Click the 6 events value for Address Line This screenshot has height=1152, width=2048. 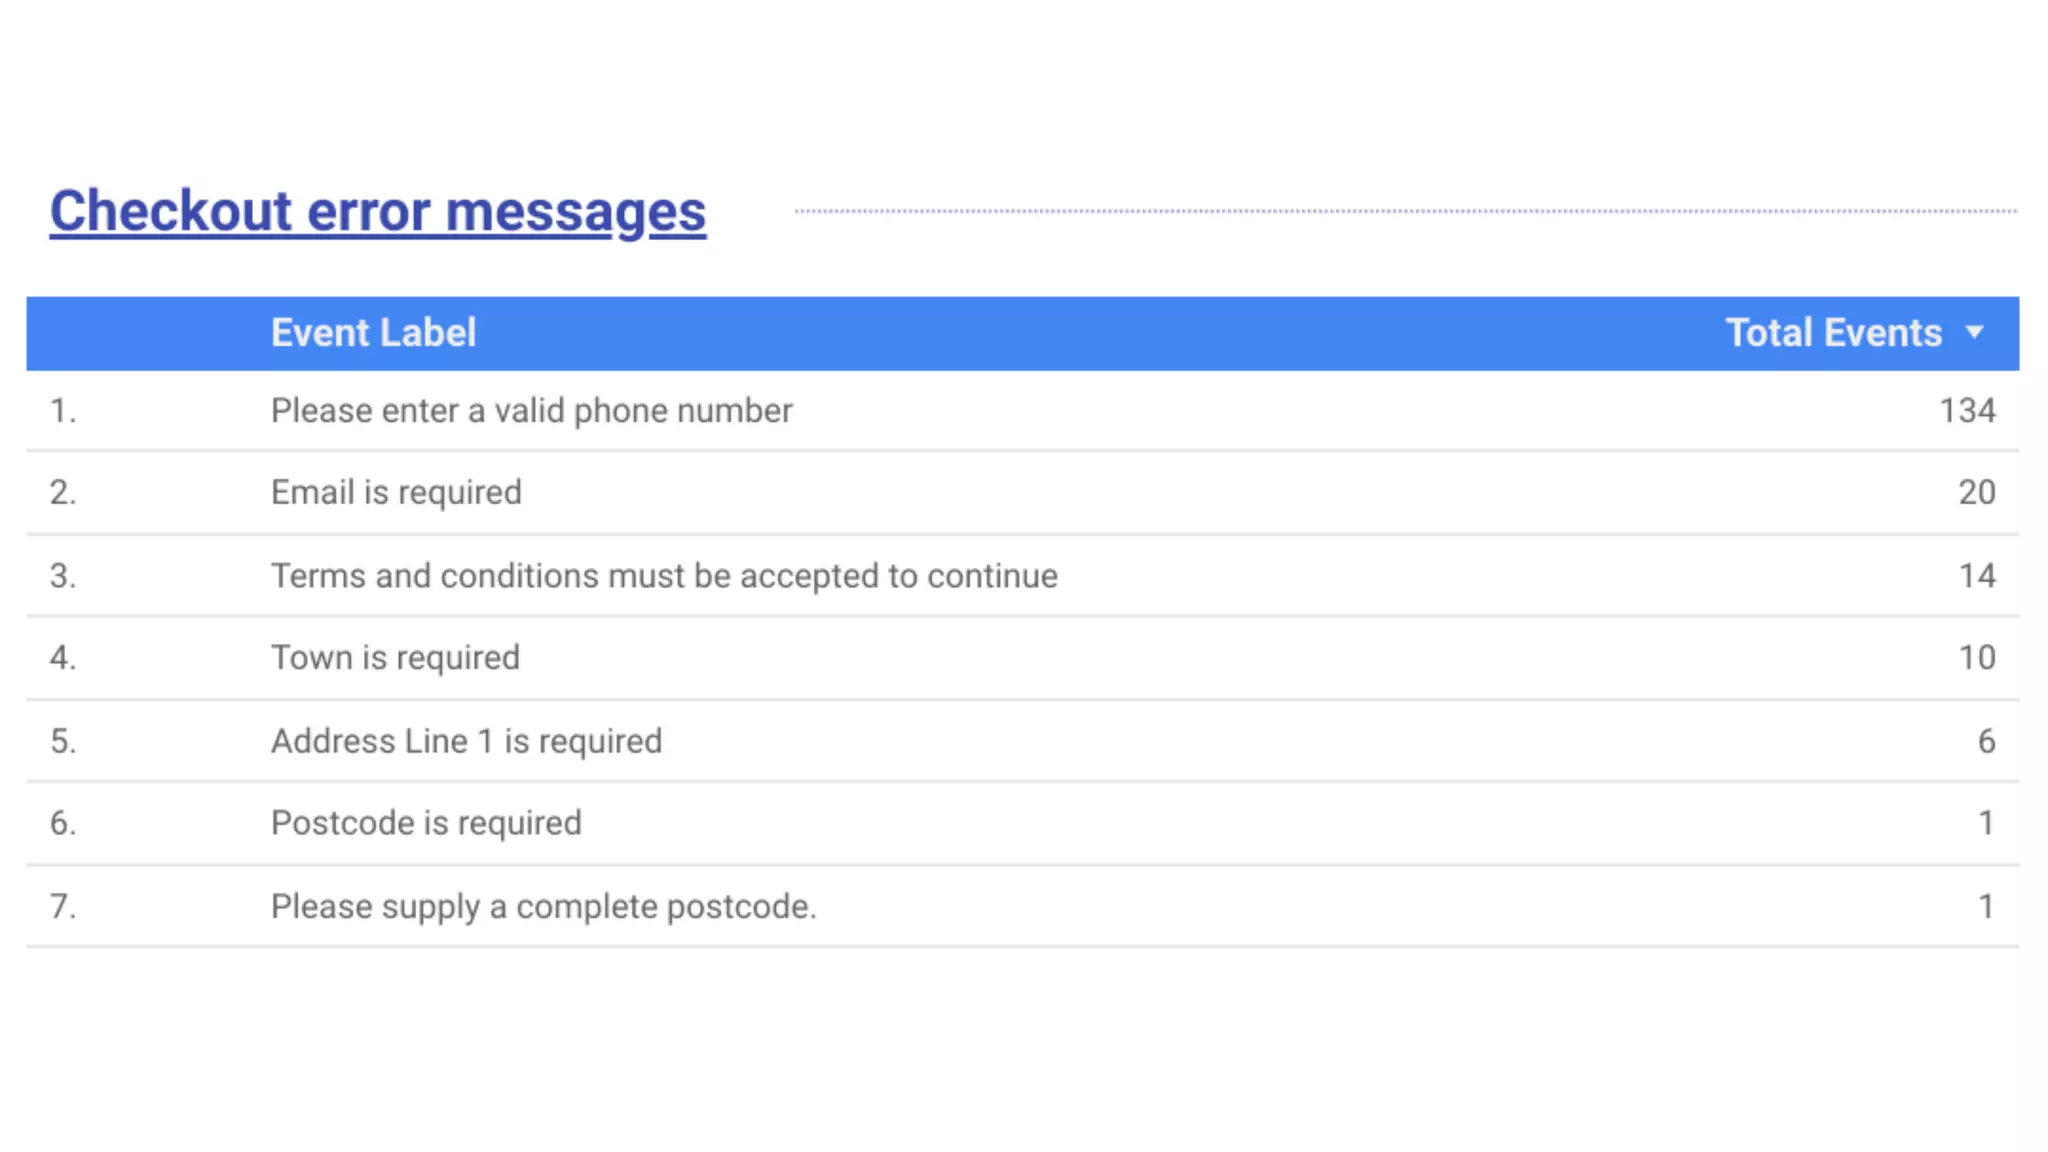1986,741
